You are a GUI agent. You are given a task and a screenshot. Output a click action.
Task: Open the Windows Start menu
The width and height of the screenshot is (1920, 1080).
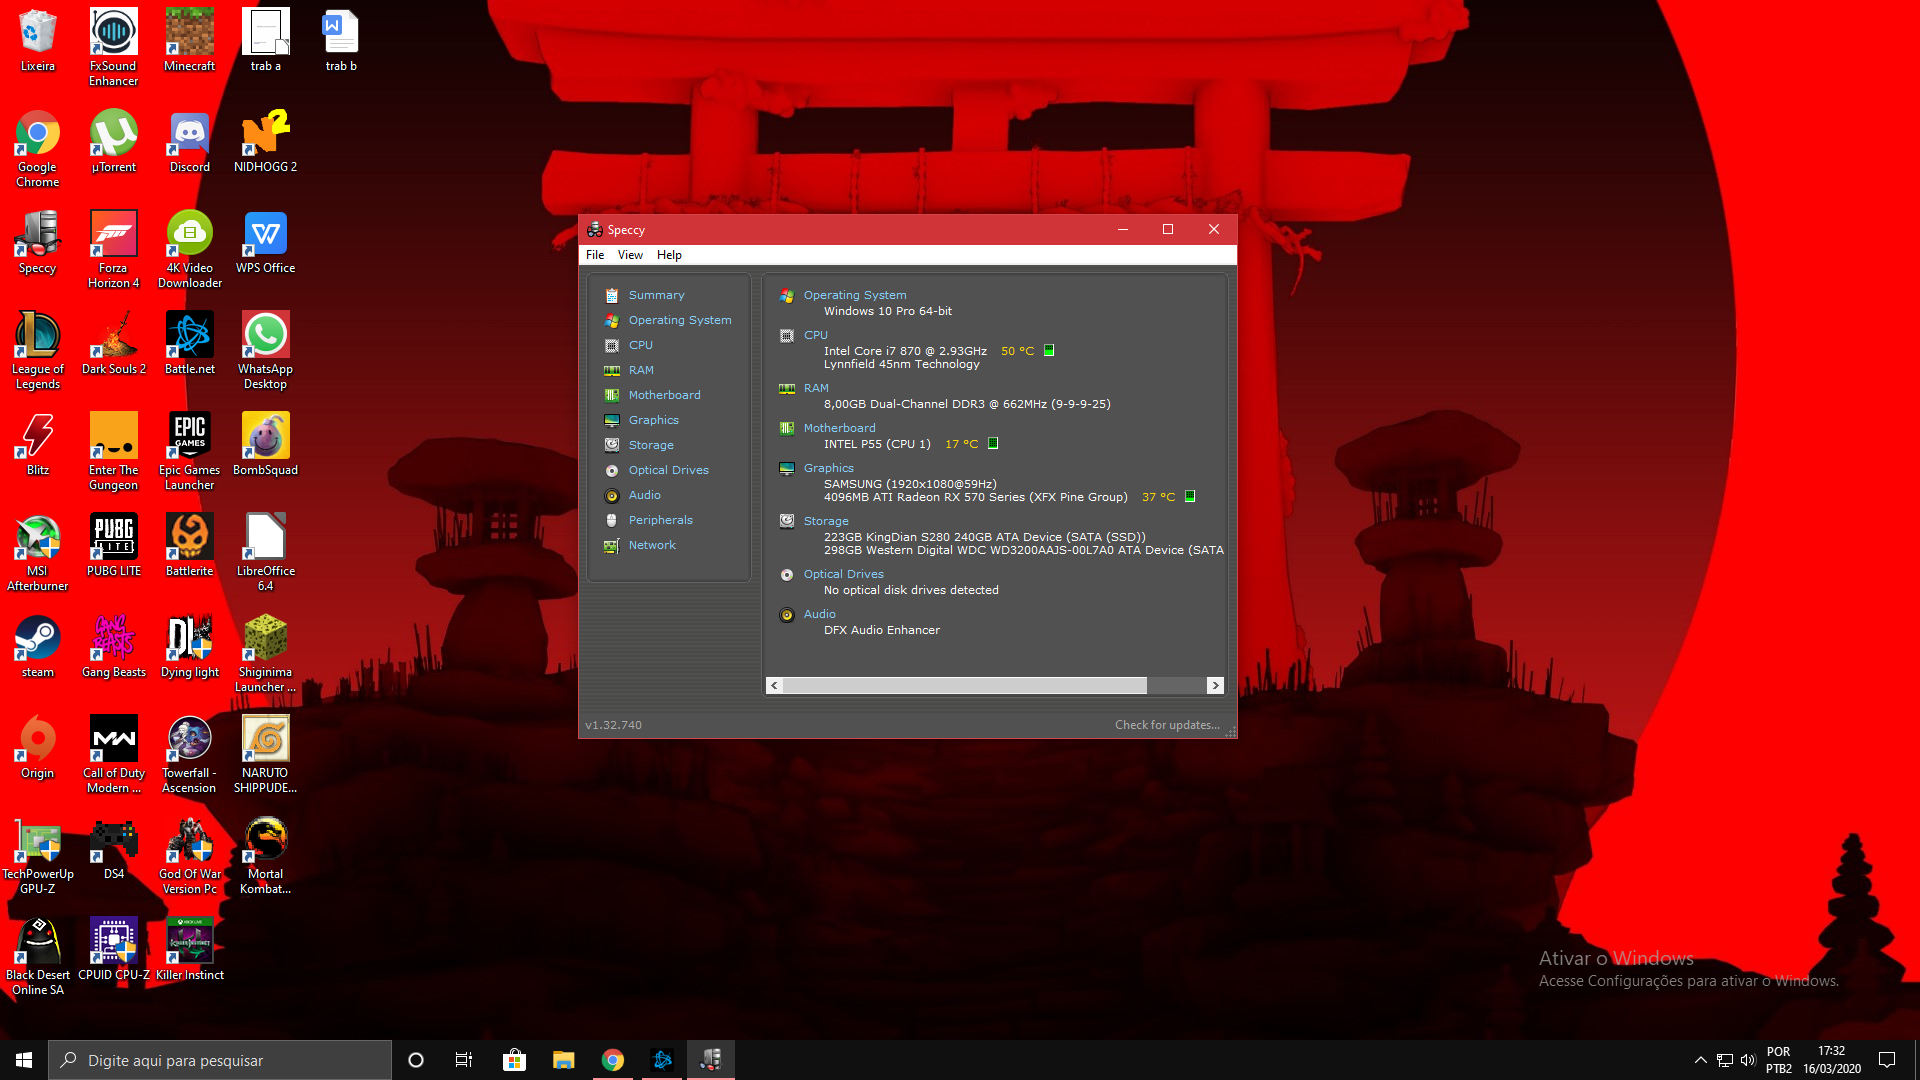click(x=24, y=1060)
